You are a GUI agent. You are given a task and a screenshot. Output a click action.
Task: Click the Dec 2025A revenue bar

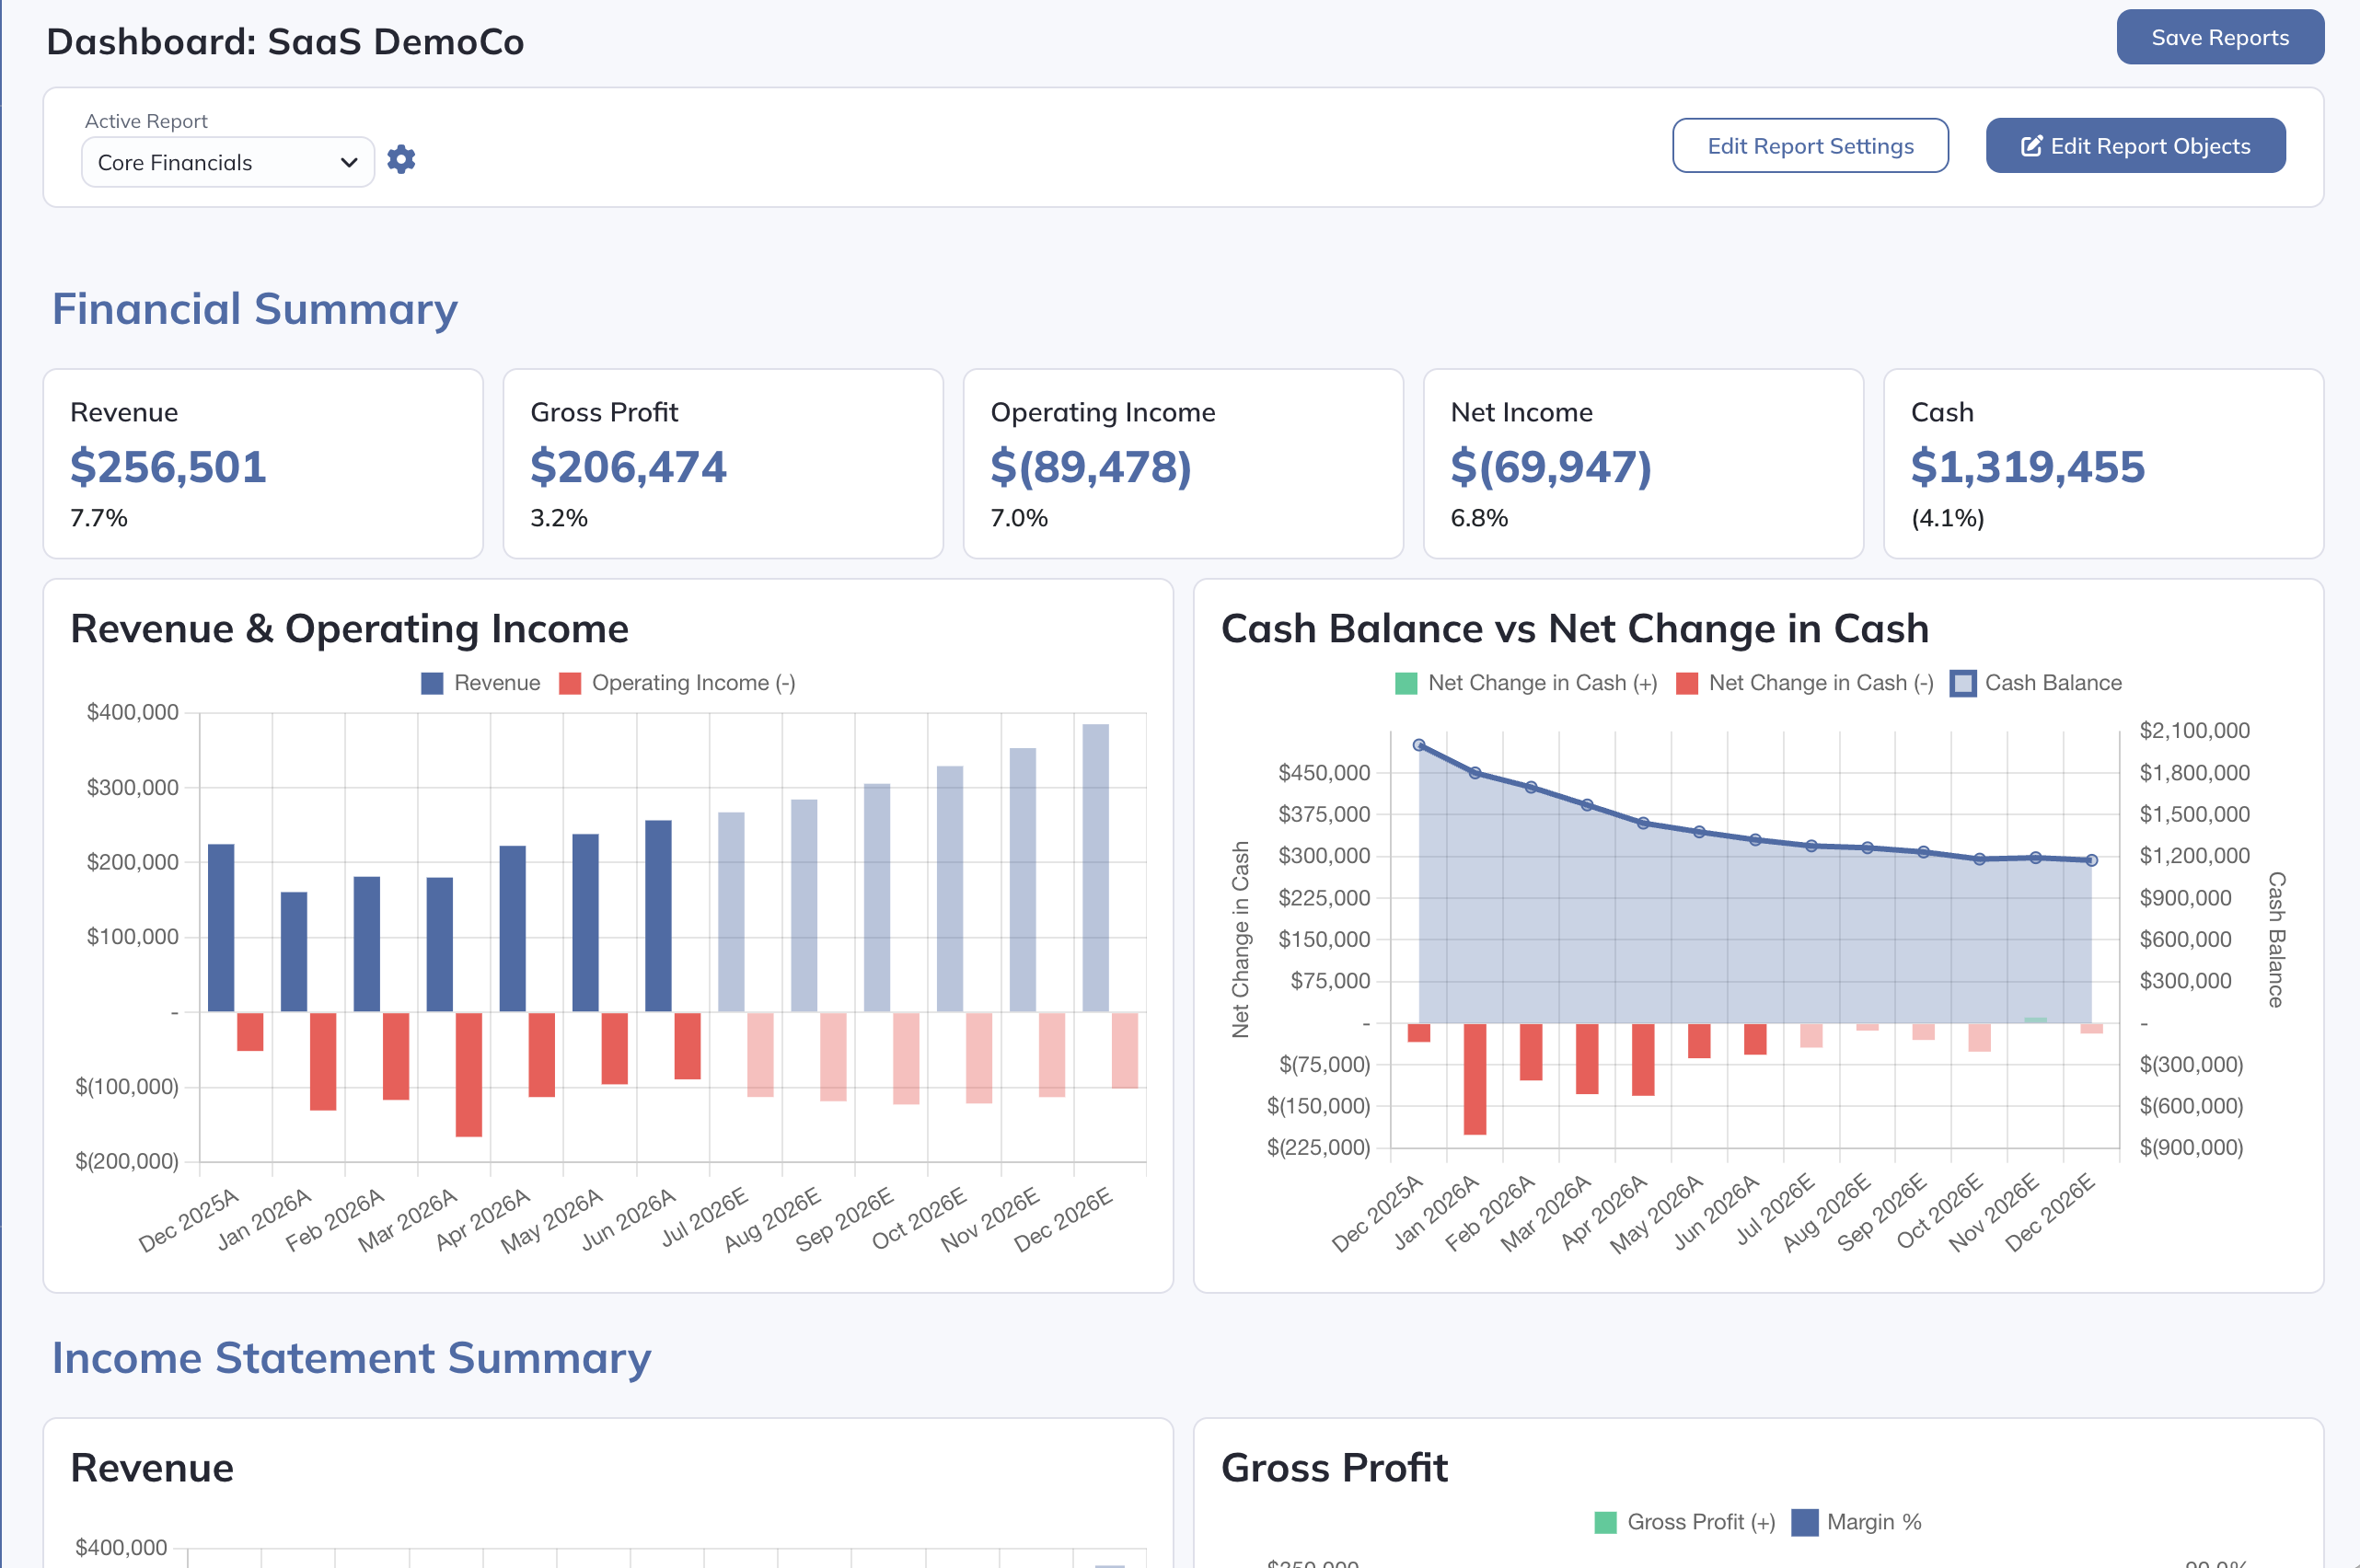click(x=221, y=928)
